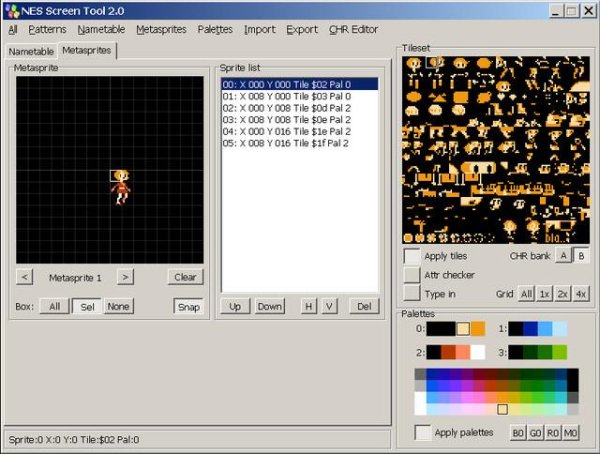The width and height of the screenshot is (600, 454).
Task: Set Box display to Sel
Action: [x=87, y=307]
